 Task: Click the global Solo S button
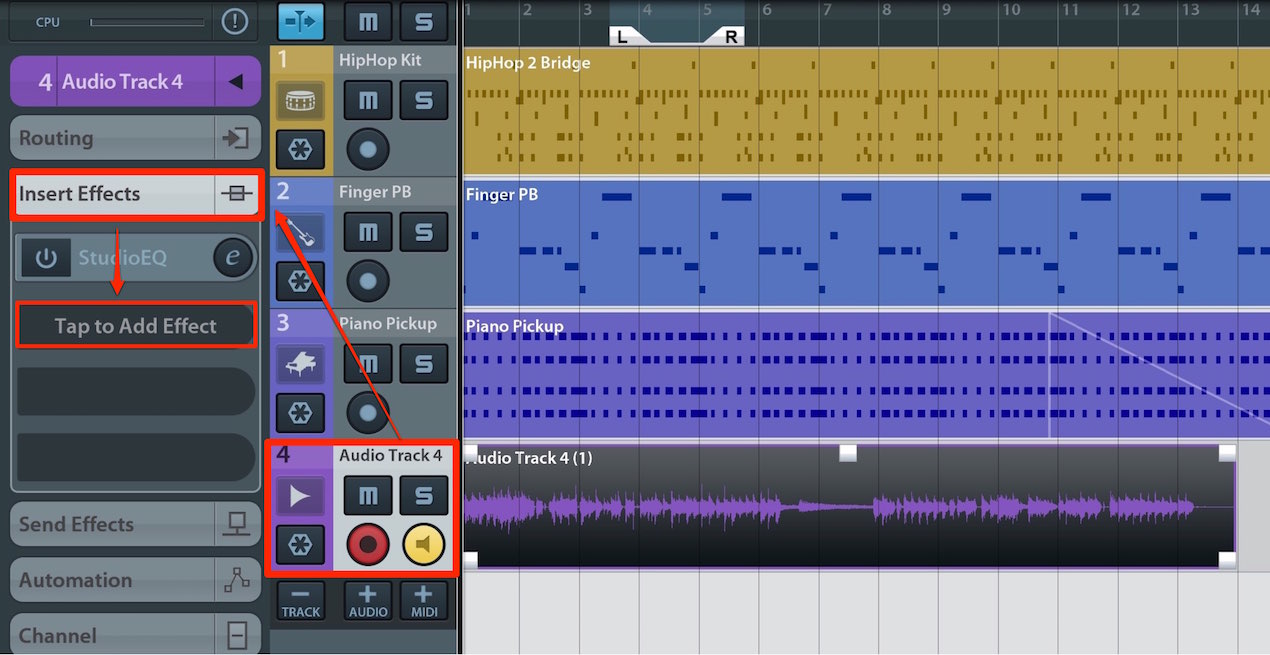(x=424, y=21)
